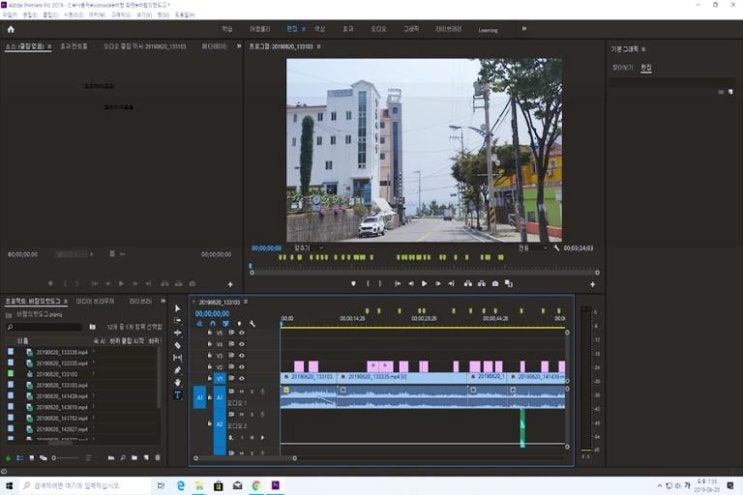Select the 20190620_141439.mp4 file in project panel
Viewport: 743px width, 495px height.
click(x=62, y=396)
